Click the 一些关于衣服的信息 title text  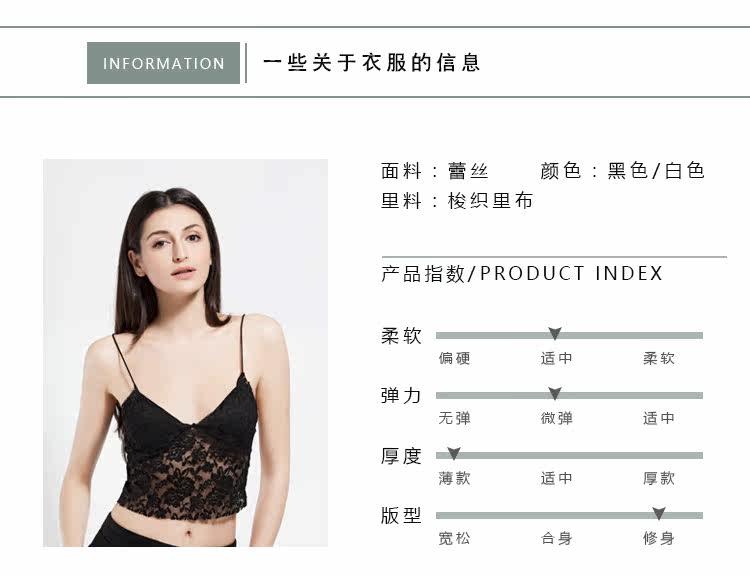click(x=372, y=63)
